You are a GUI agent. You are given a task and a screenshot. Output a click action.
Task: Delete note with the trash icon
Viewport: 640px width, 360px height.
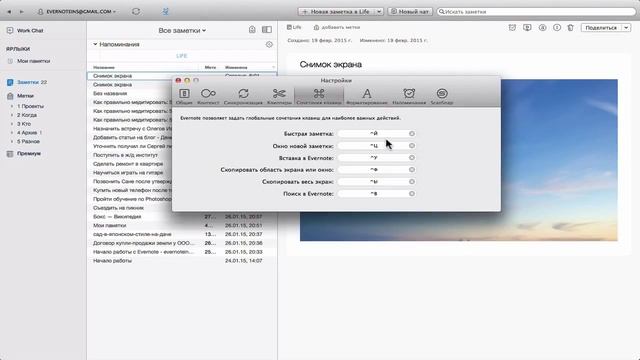point(571,28)
